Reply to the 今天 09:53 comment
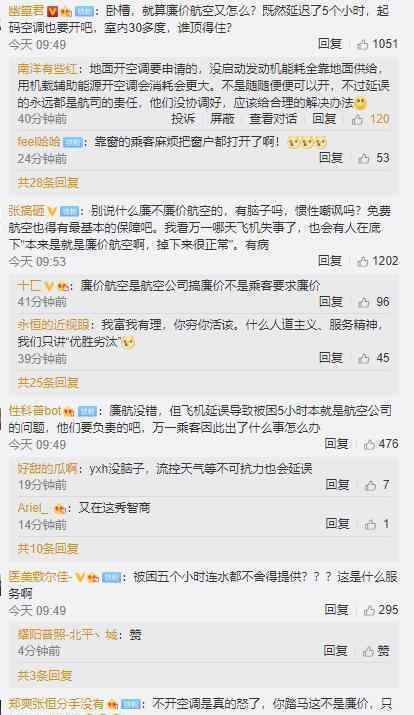Screen dimensions: 414x715 tap(330, 261)
